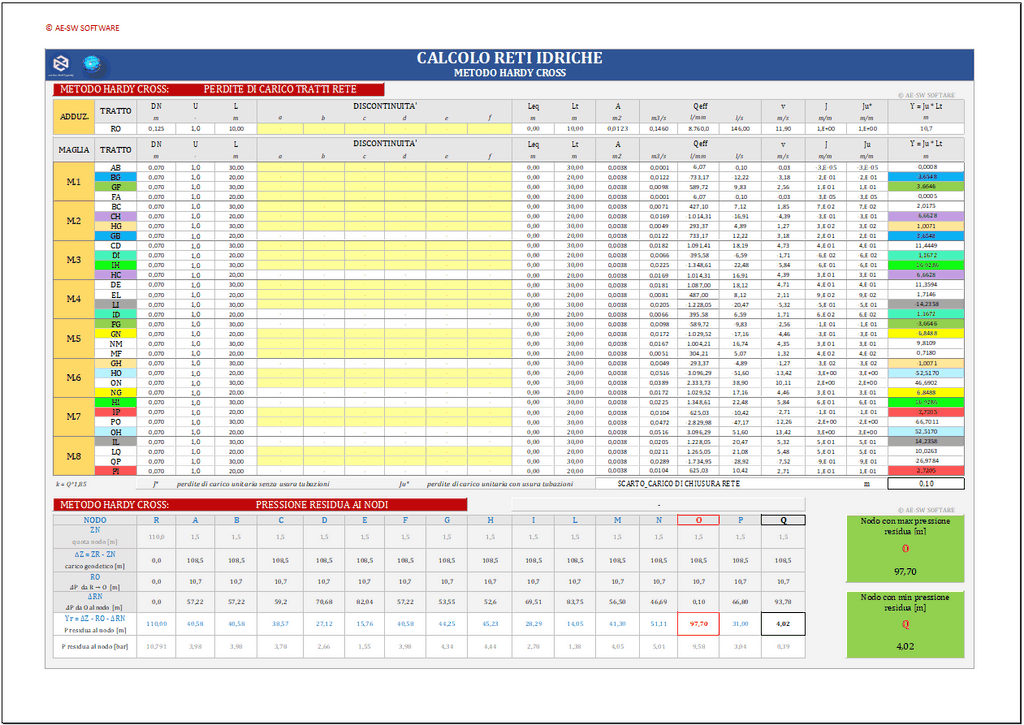This screenshot has width=1024, height=725.
Task: Select the ADDUZ. header cell
Action: pos(74,116)
